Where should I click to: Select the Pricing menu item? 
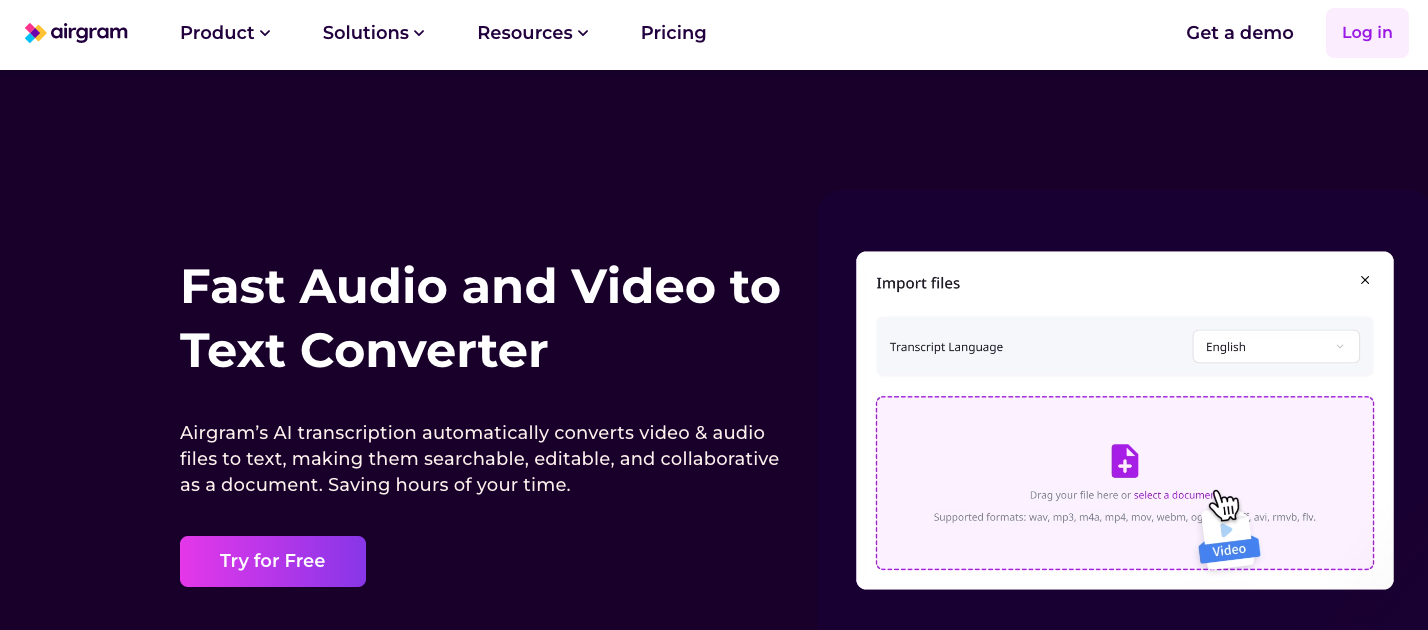pyautogui.click(x=673, y=33)
